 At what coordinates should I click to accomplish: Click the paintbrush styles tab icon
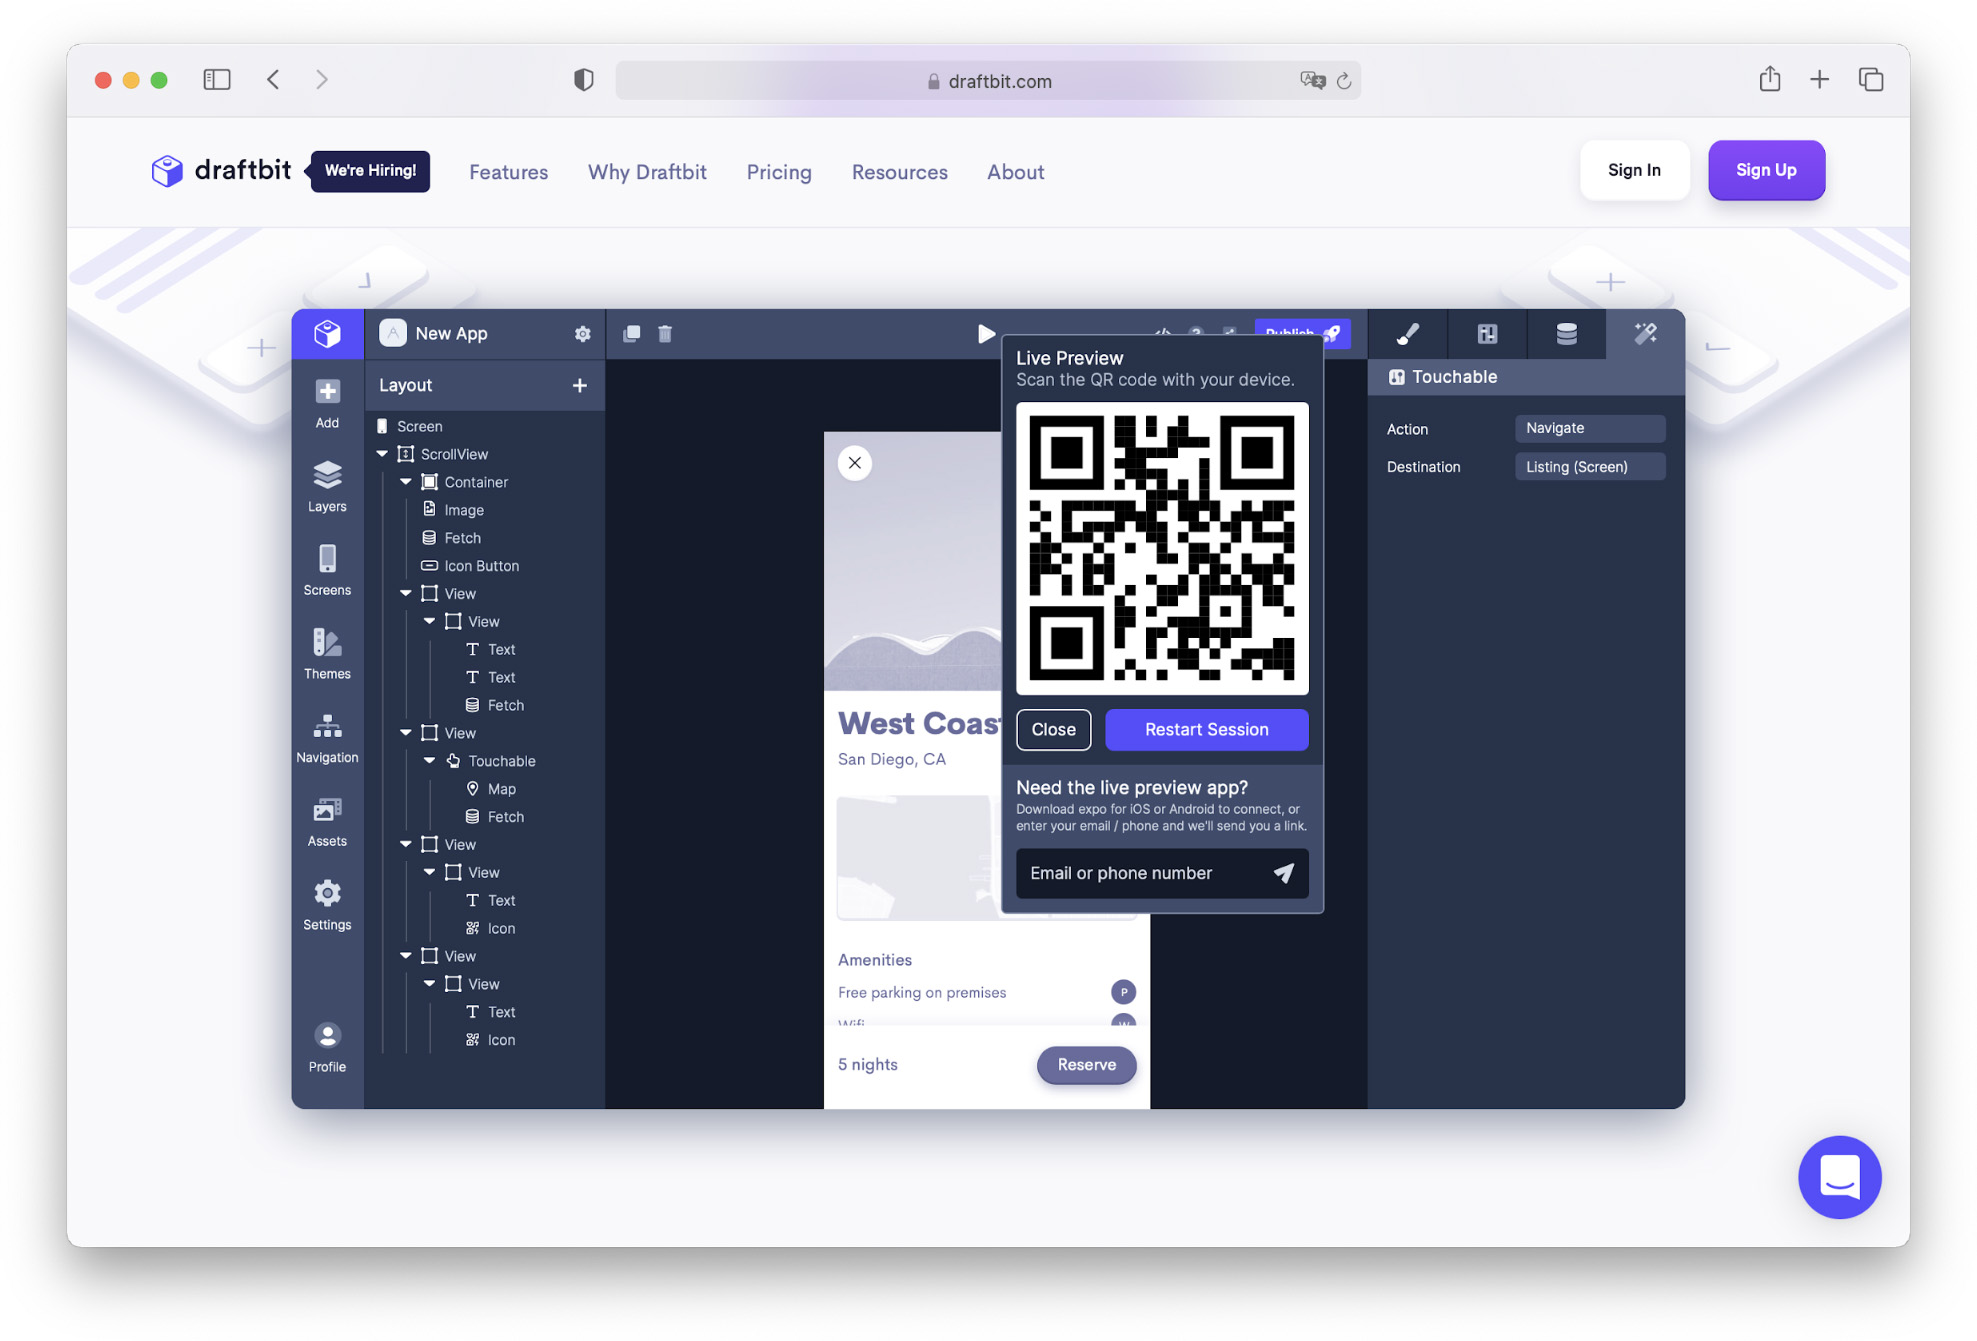1407,334
